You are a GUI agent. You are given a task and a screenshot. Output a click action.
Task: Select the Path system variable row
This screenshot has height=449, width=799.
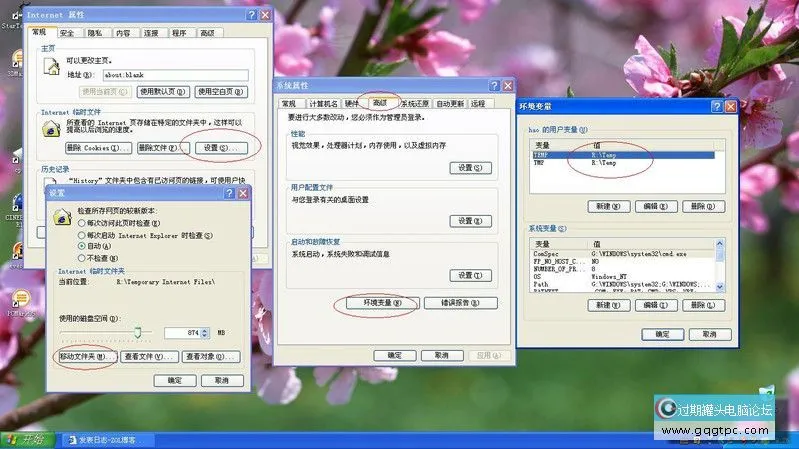tap(623, 284)
